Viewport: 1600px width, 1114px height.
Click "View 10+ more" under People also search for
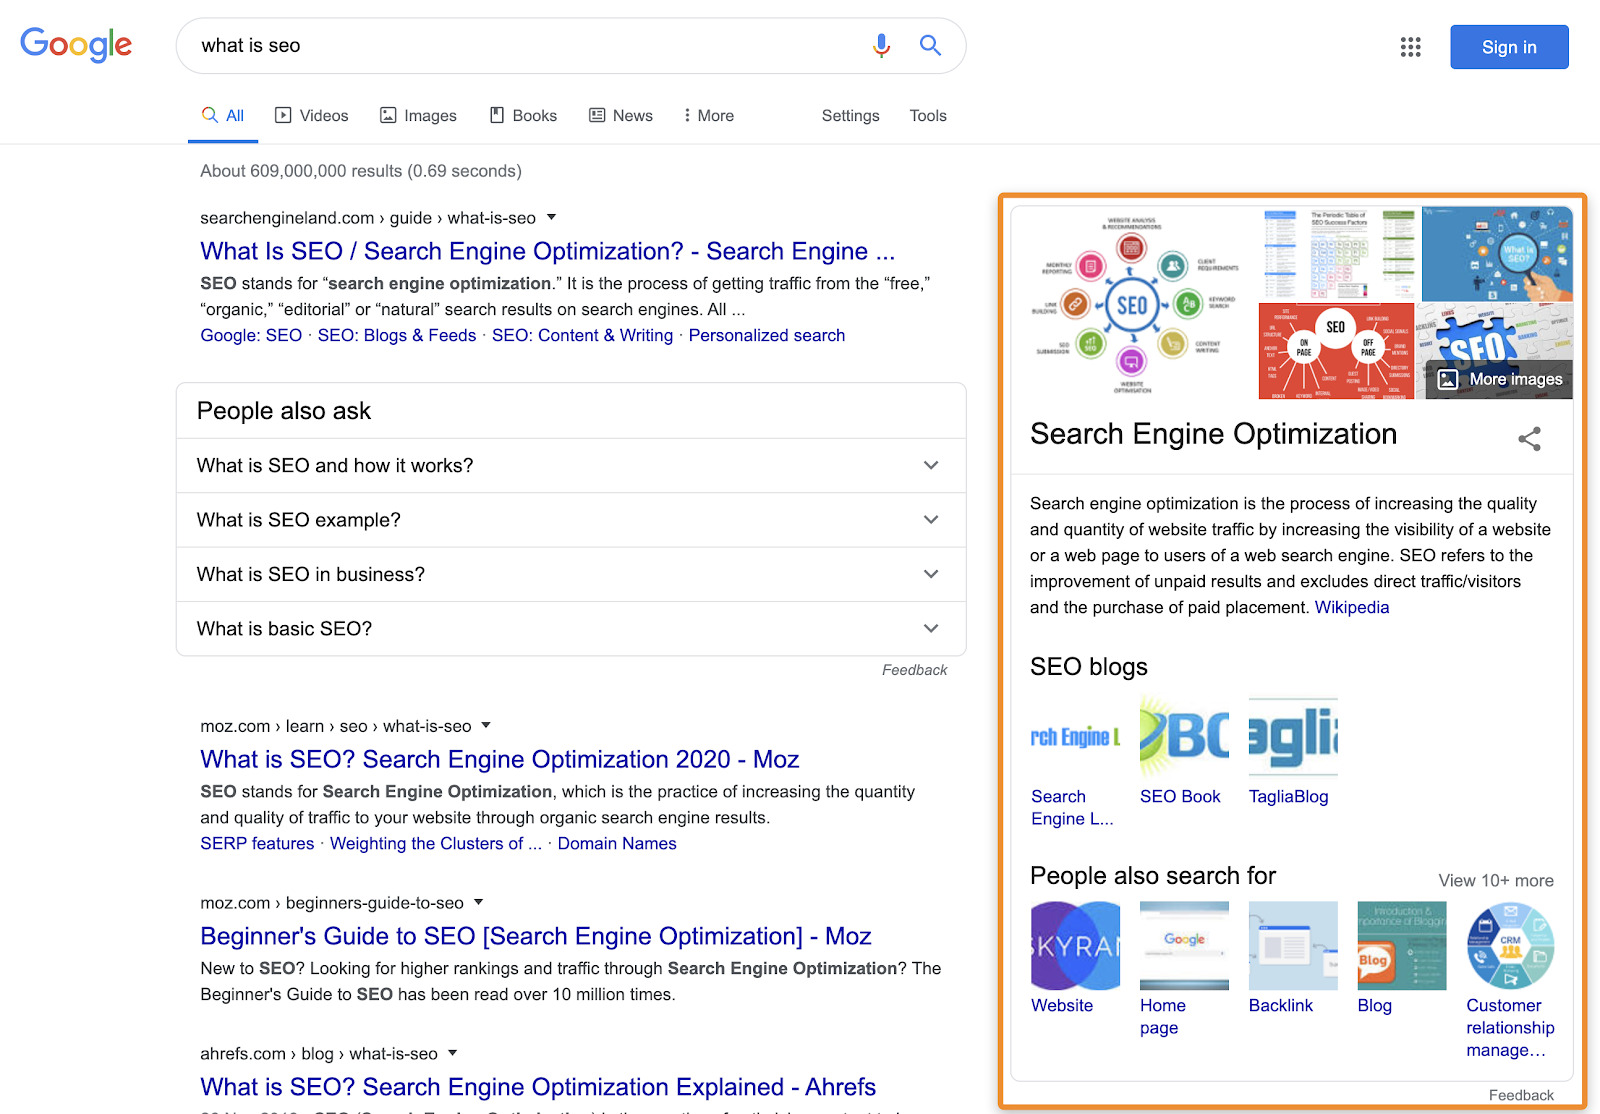(1494, 880)
